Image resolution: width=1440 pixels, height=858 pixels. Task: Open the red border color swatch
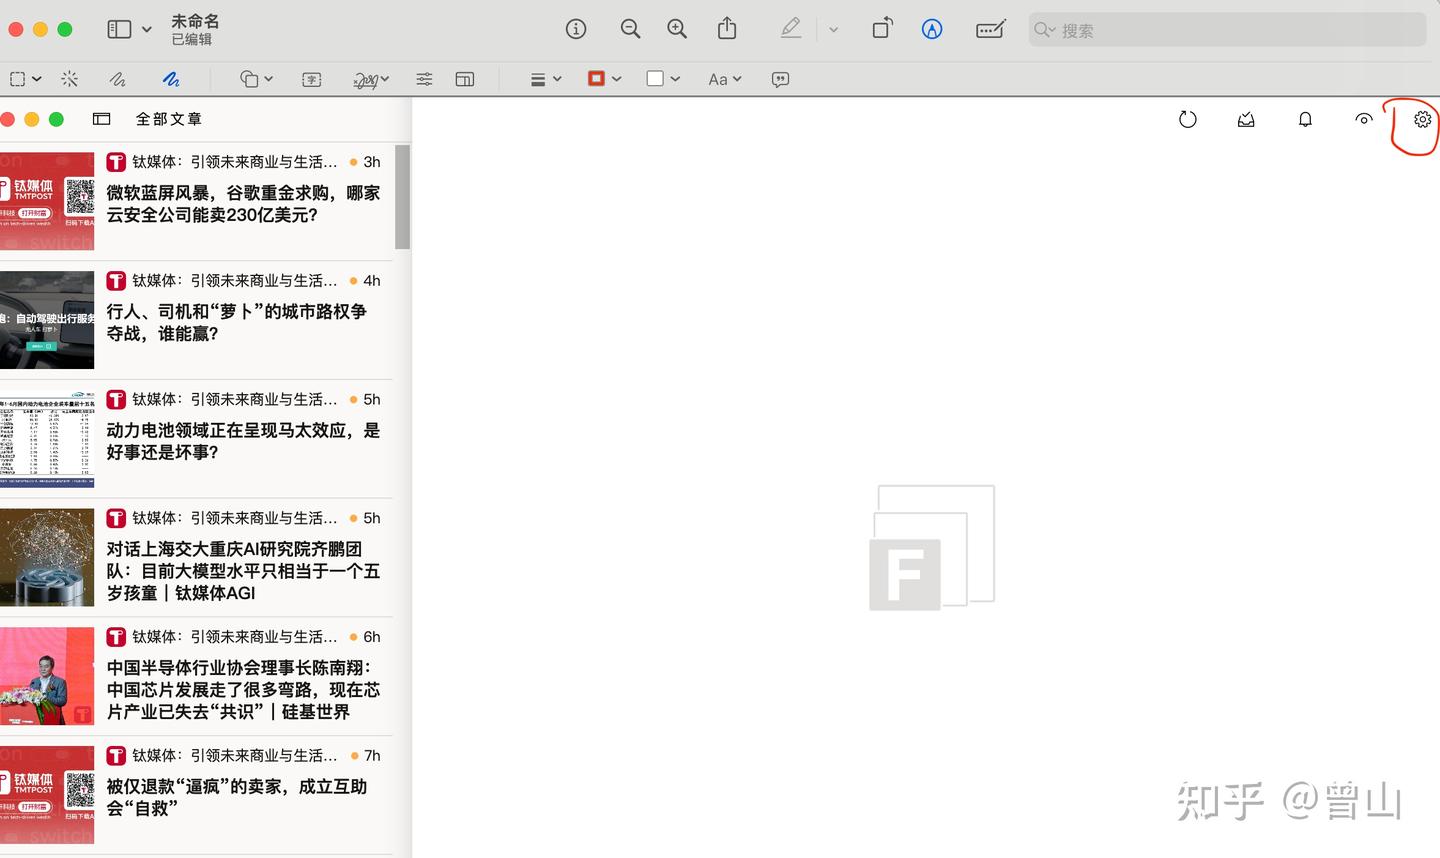(597, 77)
